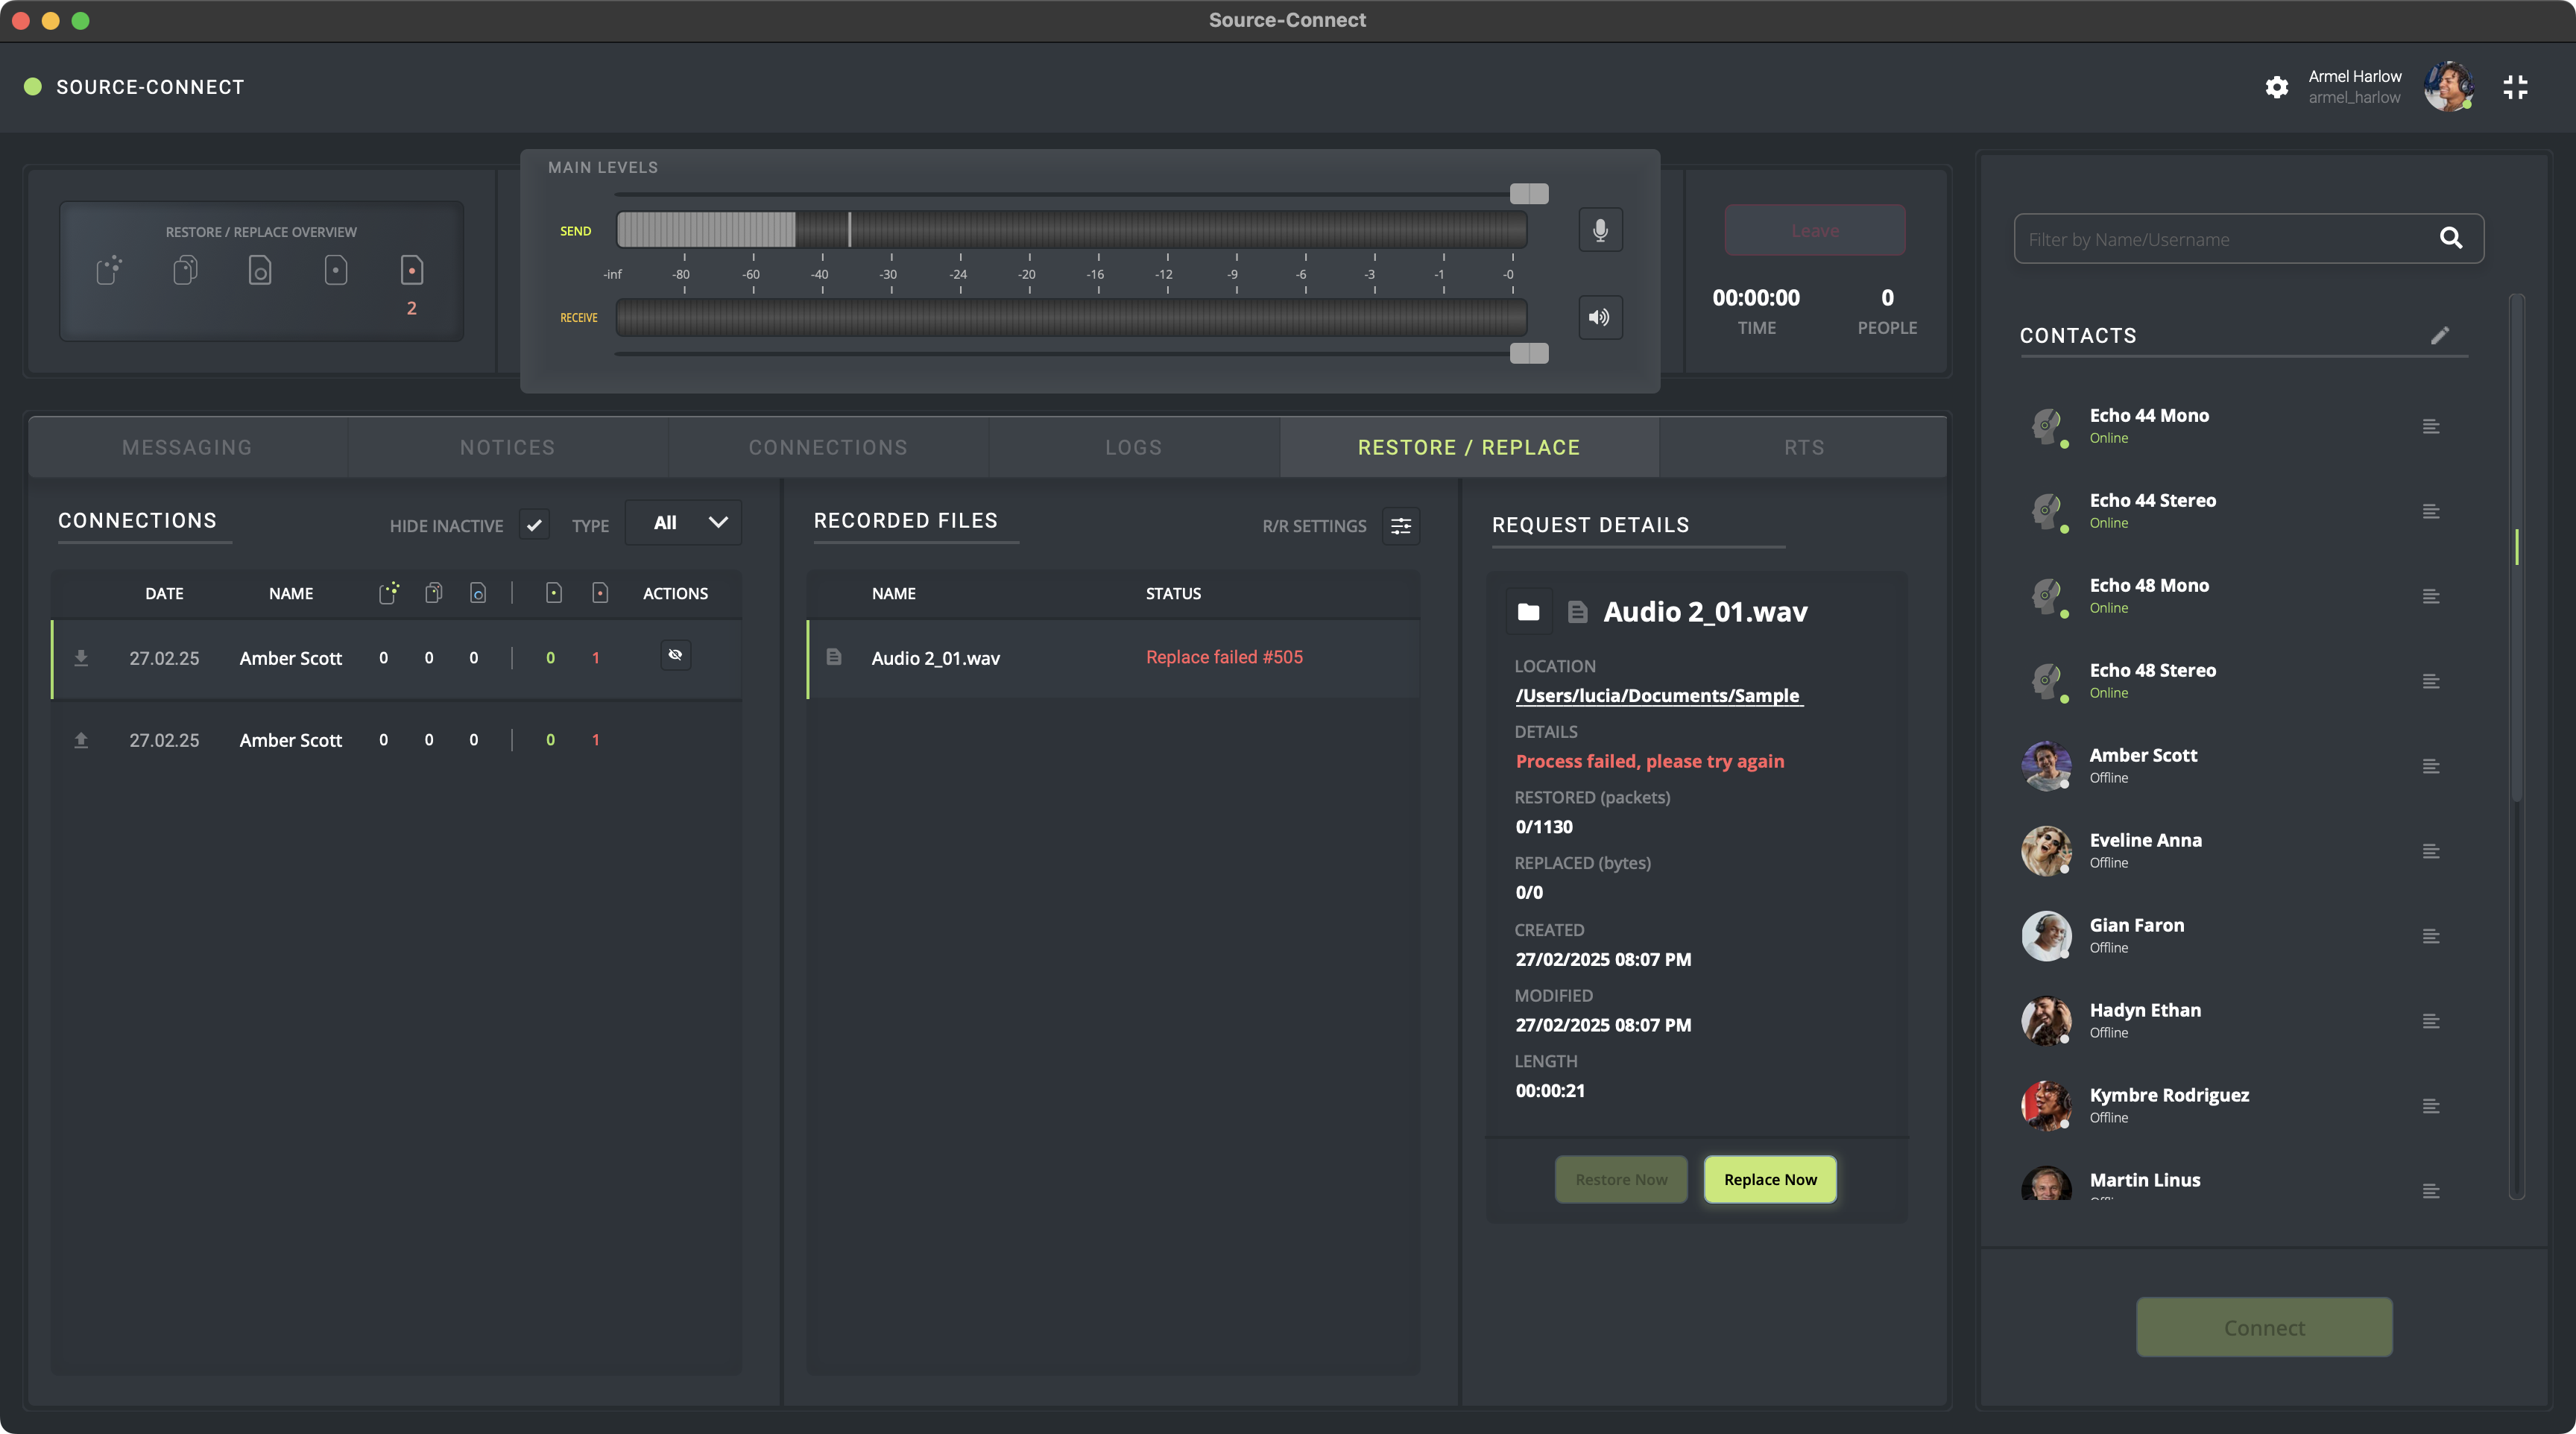The image size is (2576, 1434).
Task: Click the microphone mute icon
Action: (x=1600, y=230)
